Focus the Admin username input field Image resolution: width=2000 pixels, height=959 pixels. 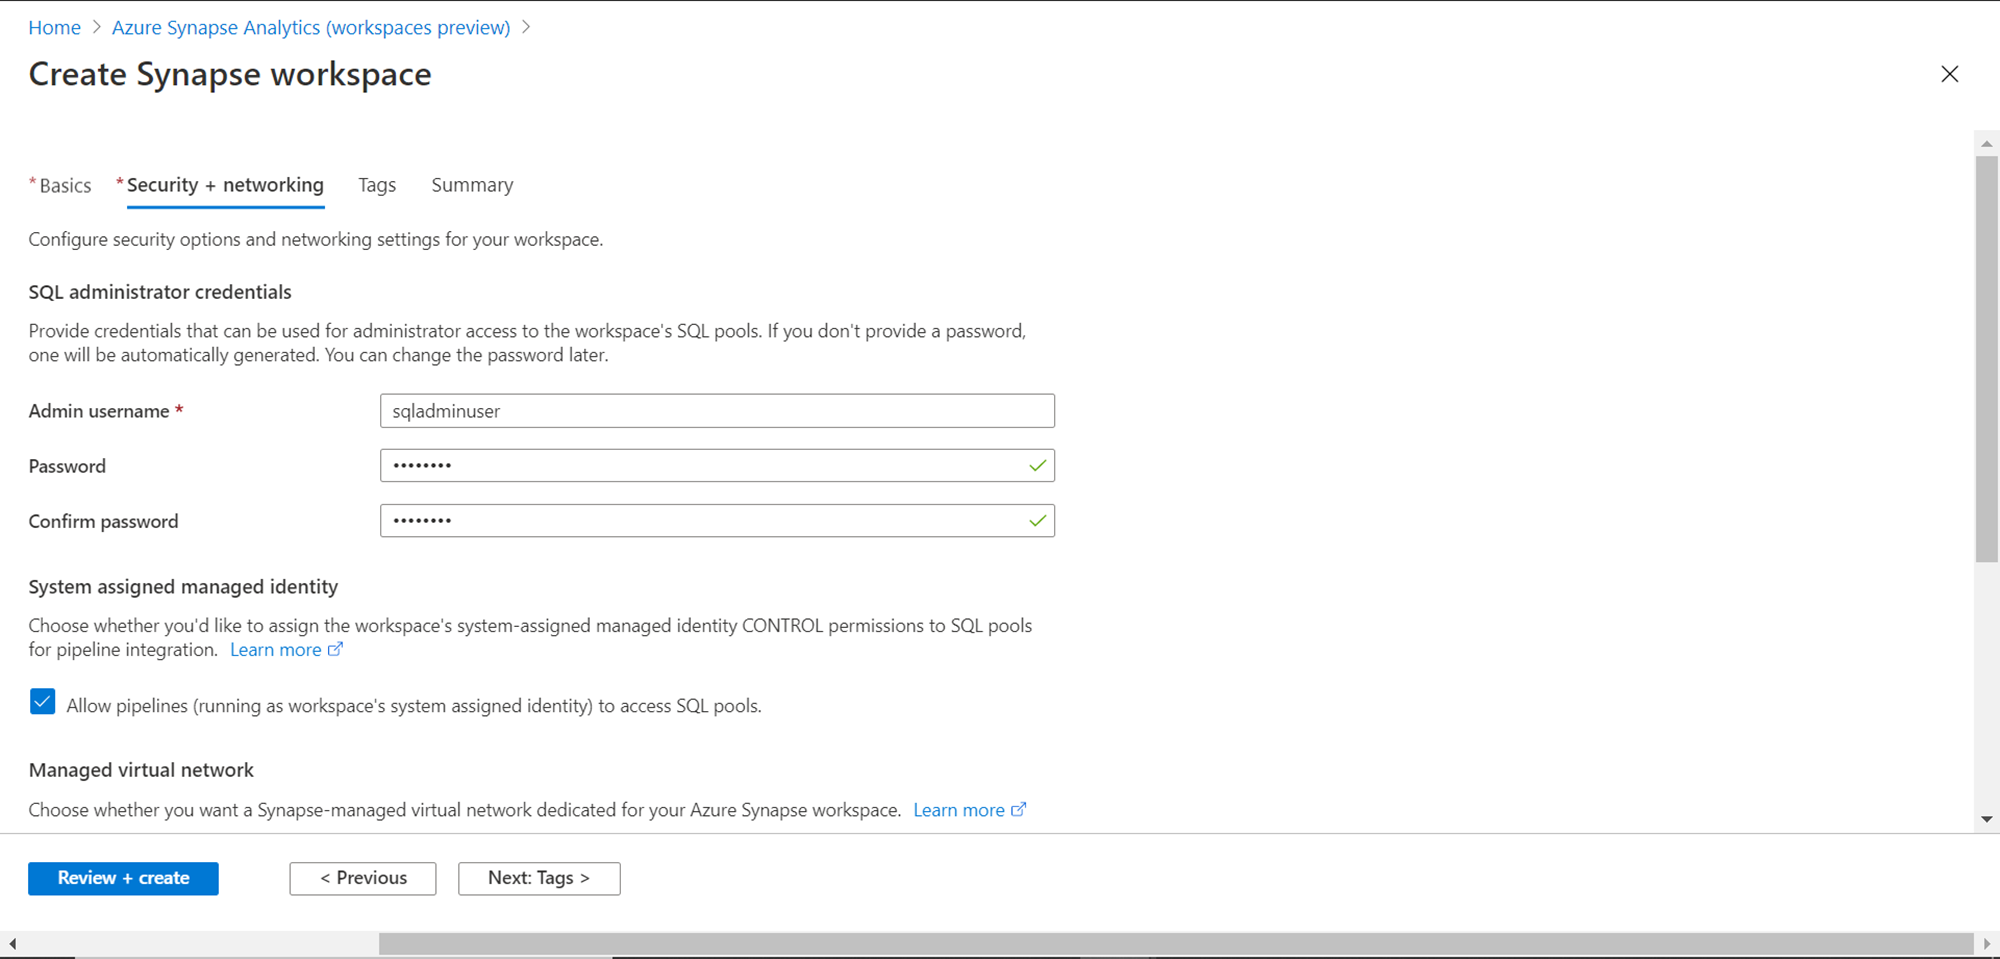pos(717,411)
